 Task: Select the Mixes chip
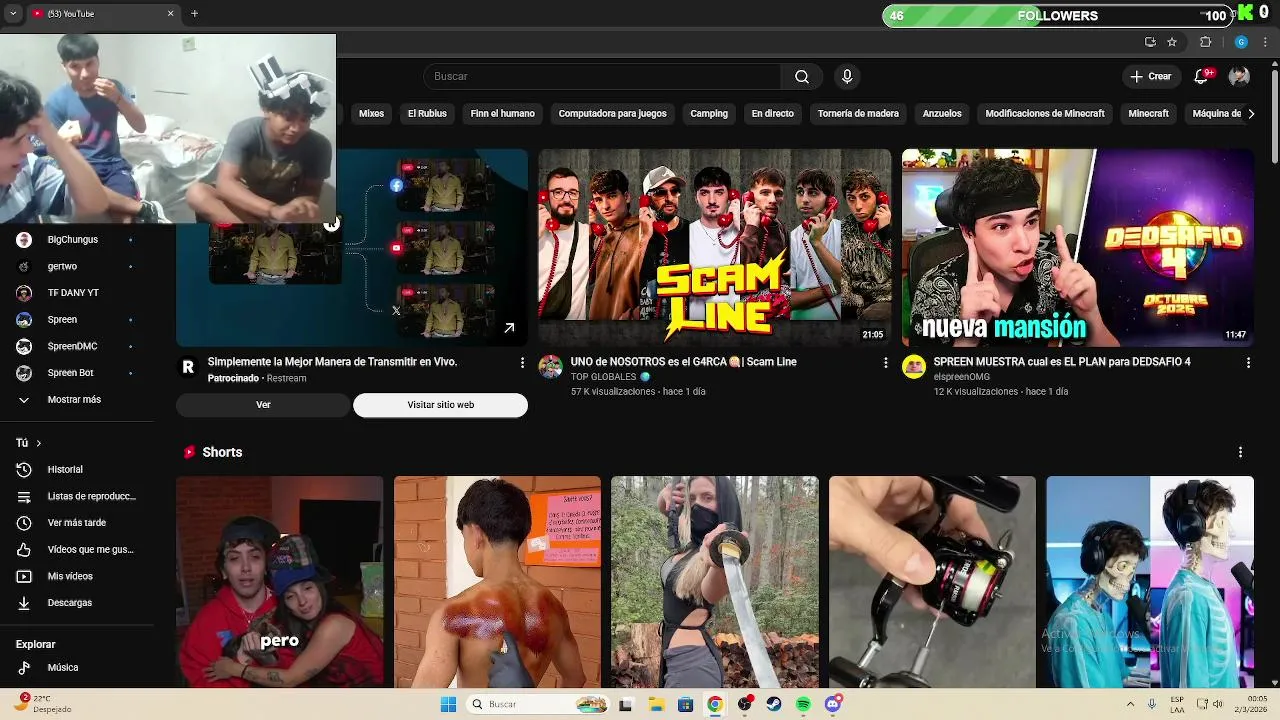click(x=371, y=114)
